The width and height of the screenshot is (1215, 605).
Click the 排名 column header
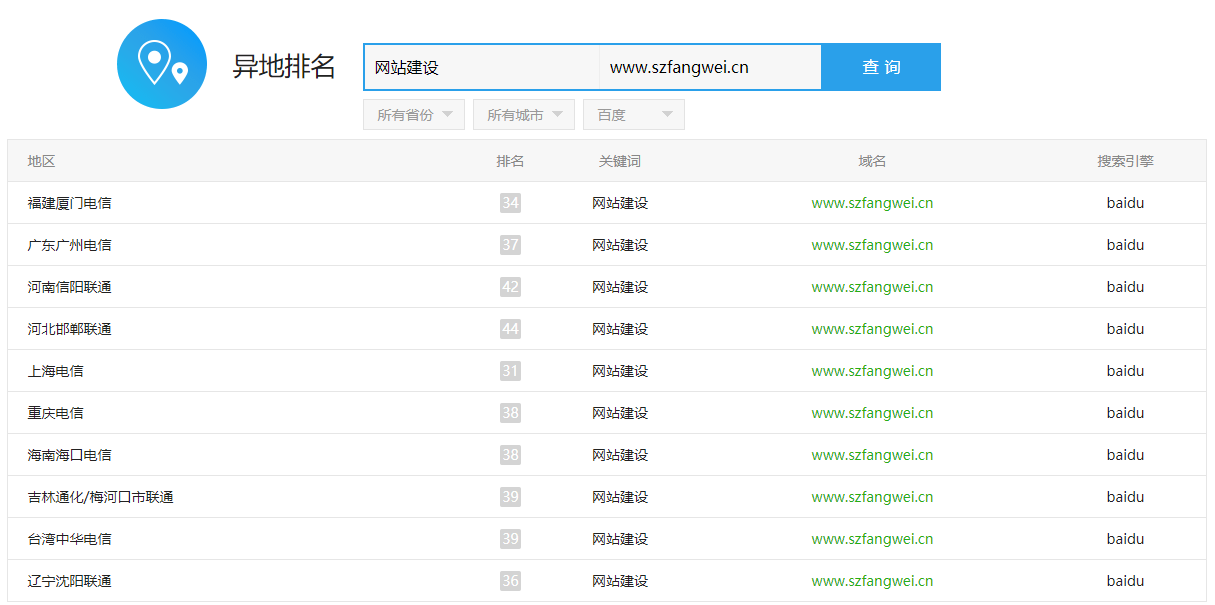[x=510, y=161]
